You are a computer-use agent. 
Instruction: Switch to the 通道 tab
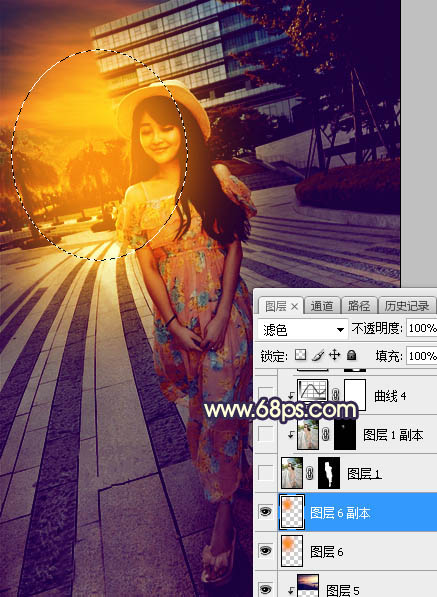pyautogui.click(x=322, y=306)
